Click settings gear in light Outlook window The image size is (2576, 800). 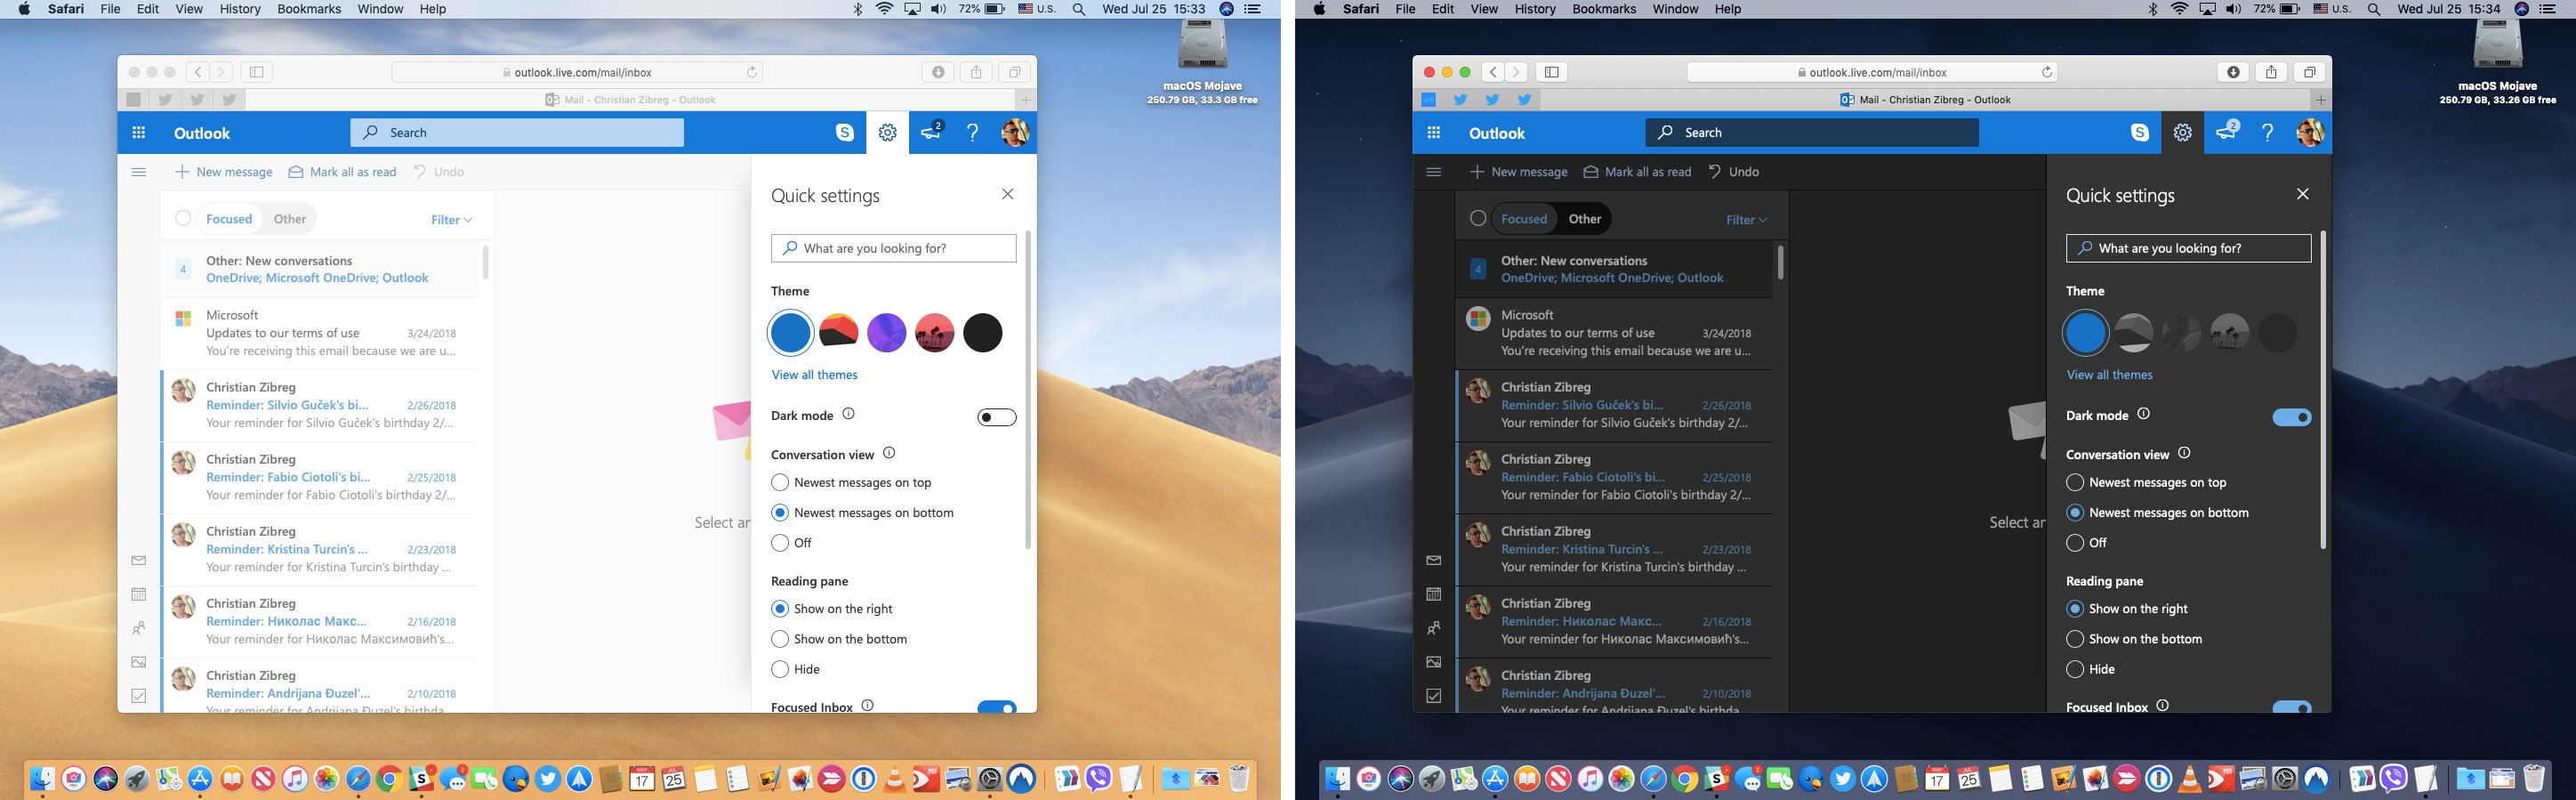point(887,133)
